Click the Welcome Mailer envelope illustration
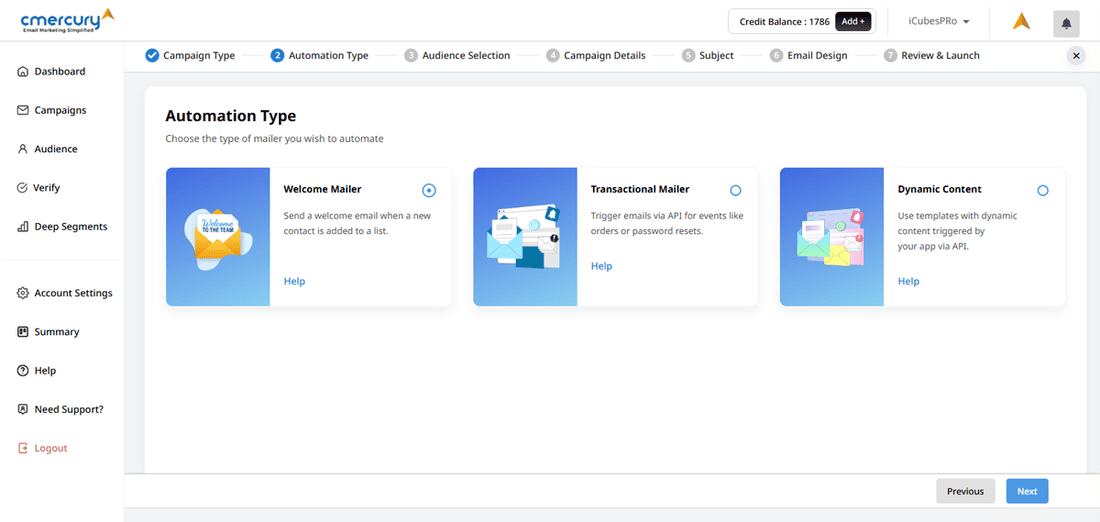This screenshot has width=1100, height=522. tap(218, 236)
